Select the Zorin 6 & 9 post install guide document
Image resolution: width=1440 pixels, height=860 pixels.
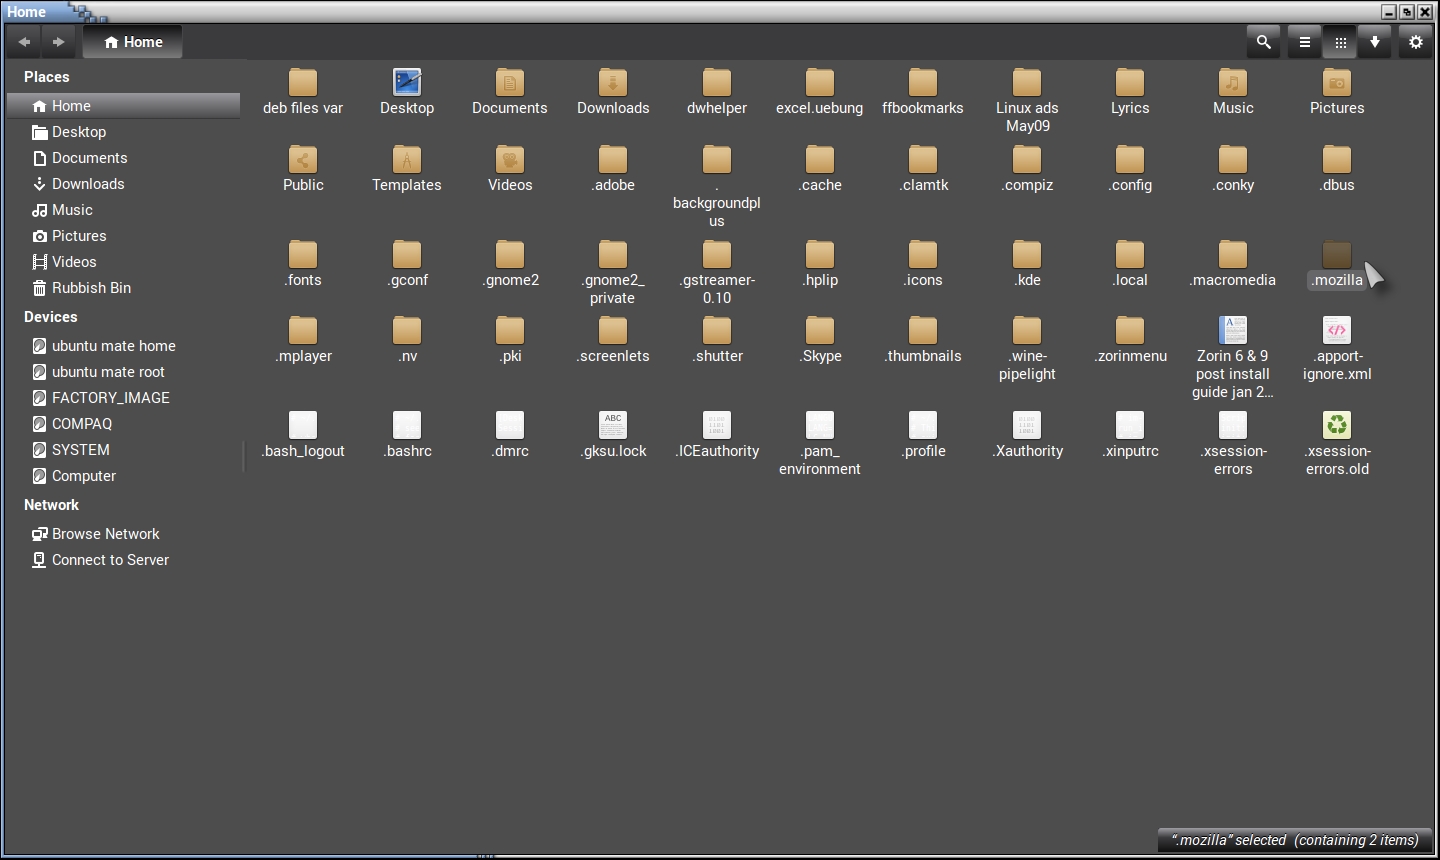pos(1233,331)
